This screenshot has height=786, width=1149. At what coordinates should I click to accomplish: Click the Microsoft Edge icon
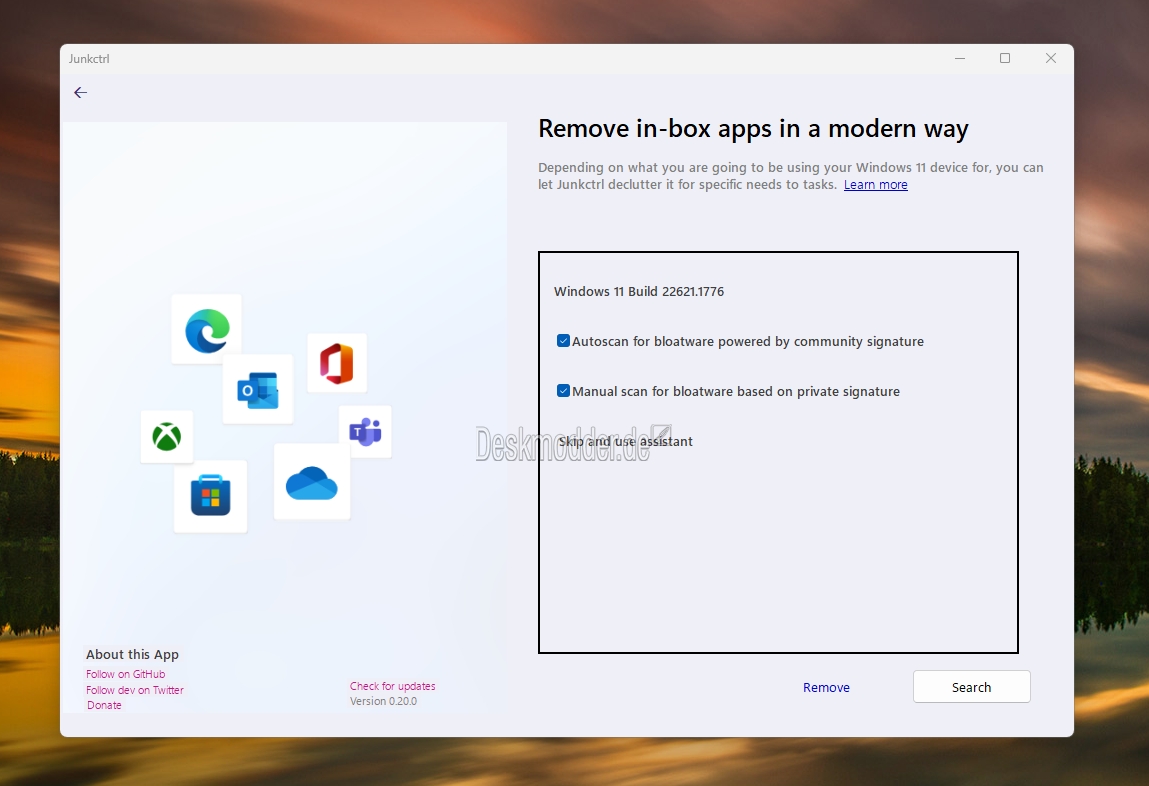207,330
